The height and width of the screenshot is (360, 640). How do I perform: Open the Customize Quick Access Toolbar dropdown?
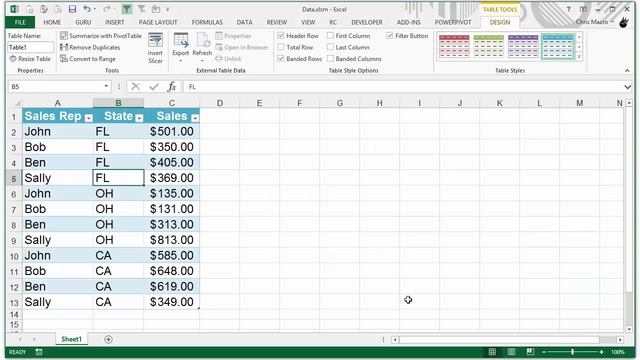(168, 9)
